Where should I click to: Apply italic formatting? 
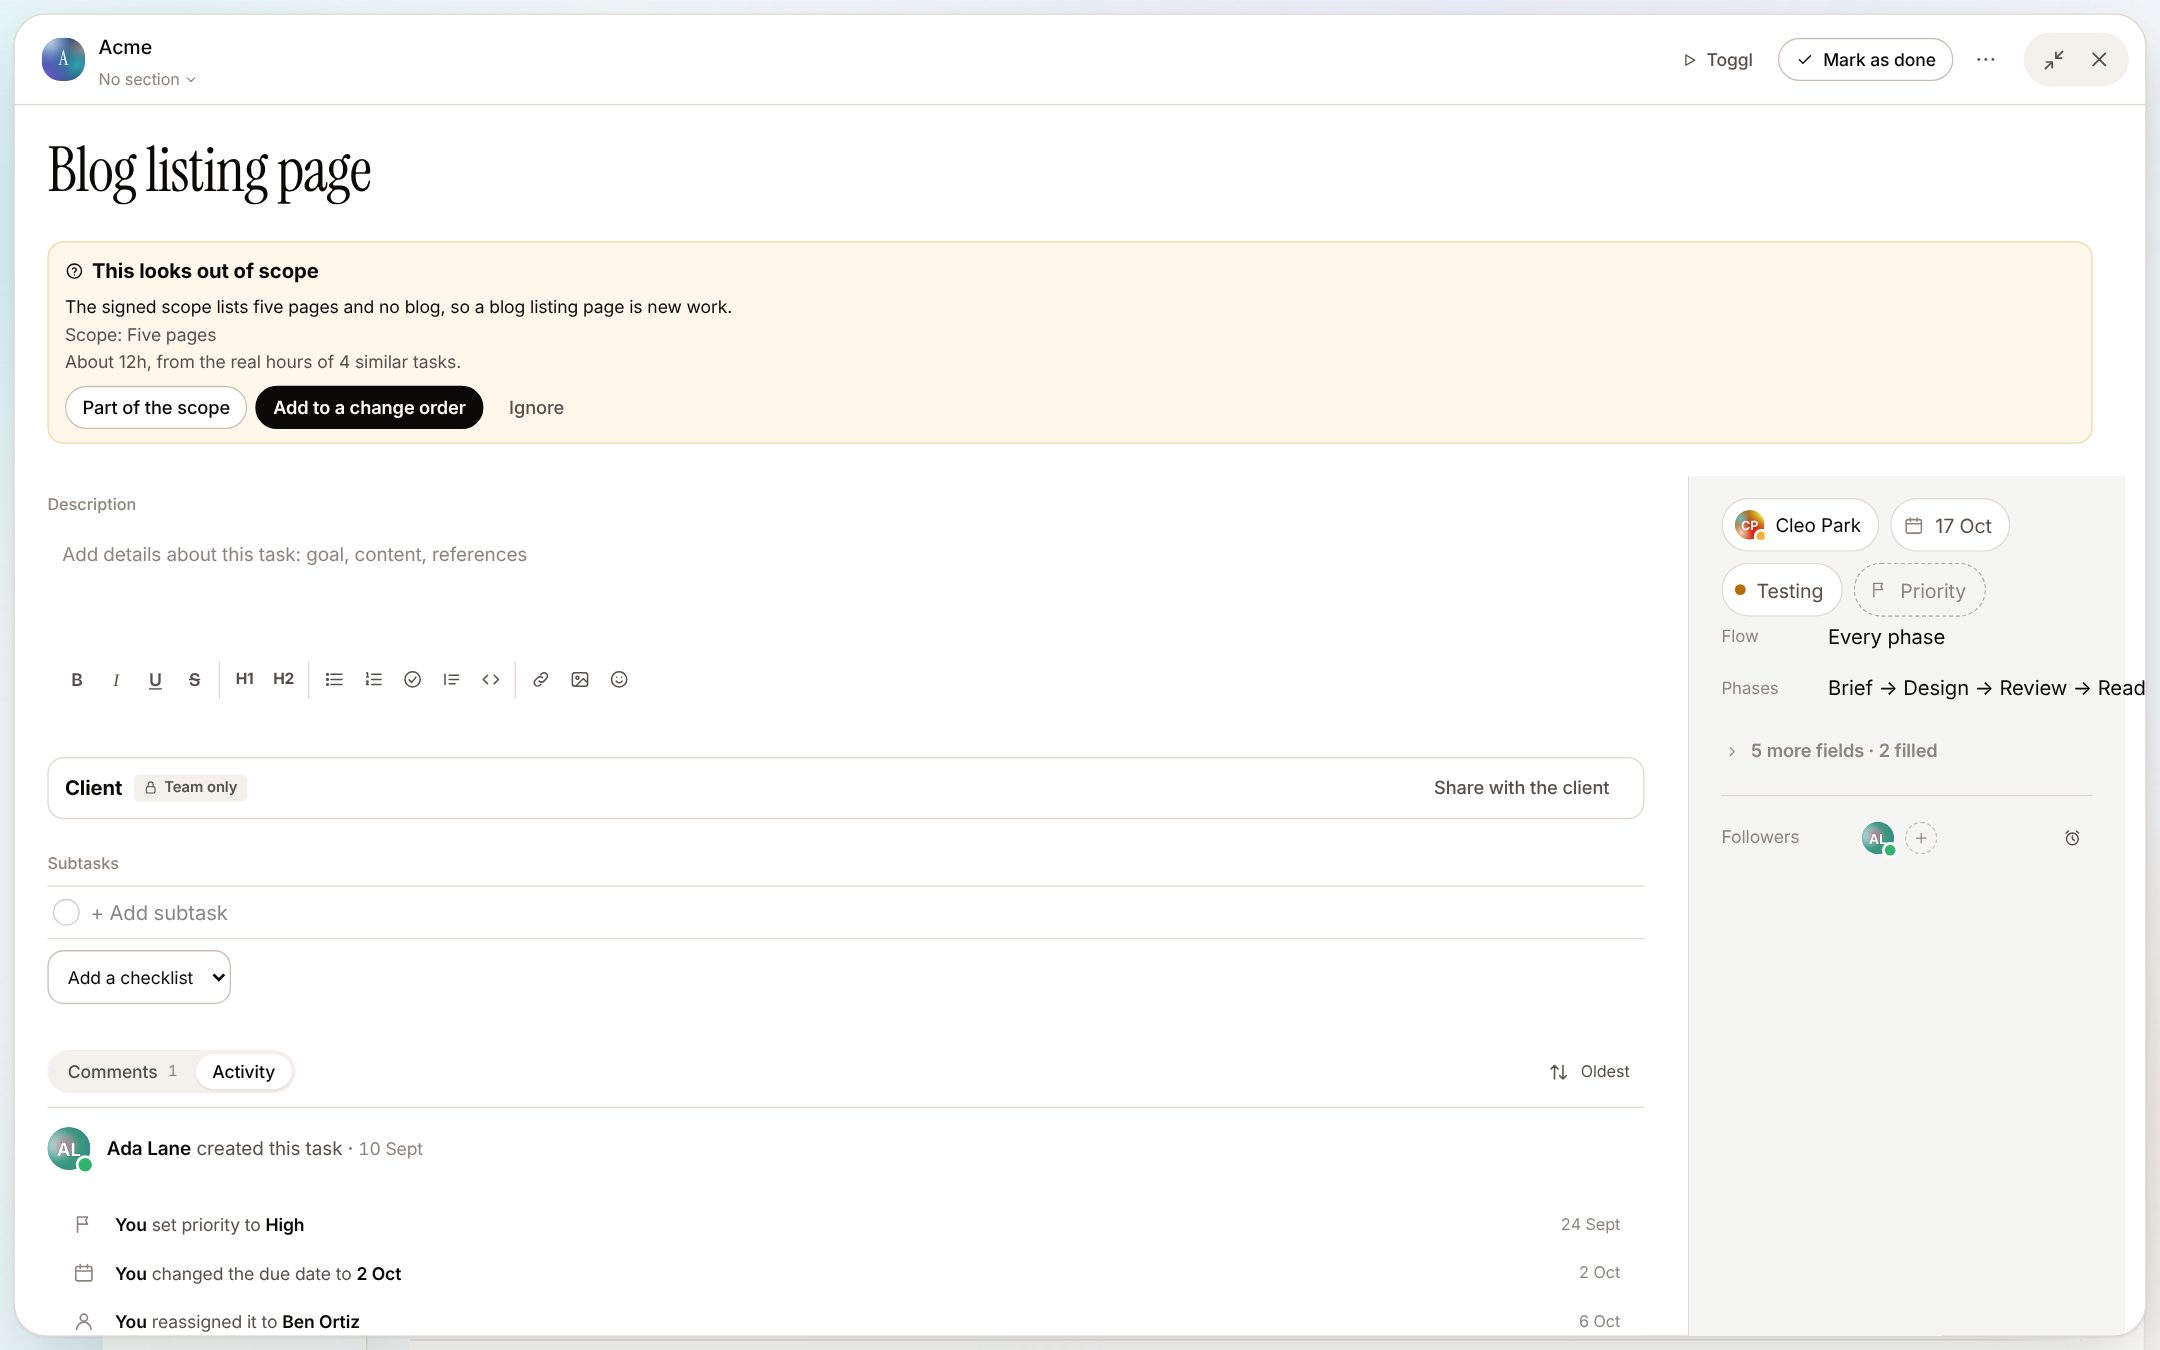coord(116,680)
